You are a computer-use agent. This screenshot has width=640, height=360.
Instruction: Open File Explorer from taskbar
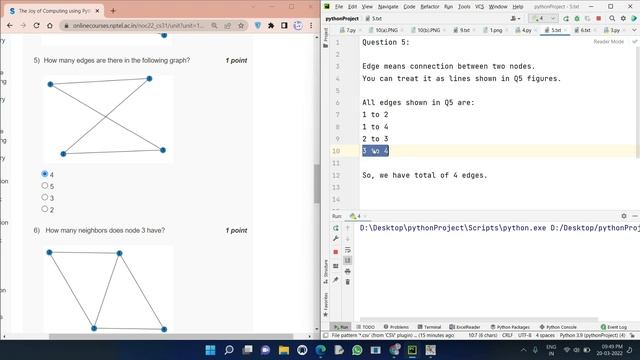(x=284, y=350)
